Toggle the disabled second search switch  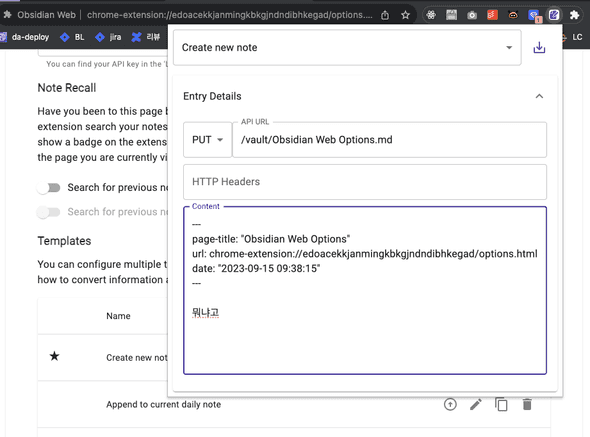(x=49, y=212)
